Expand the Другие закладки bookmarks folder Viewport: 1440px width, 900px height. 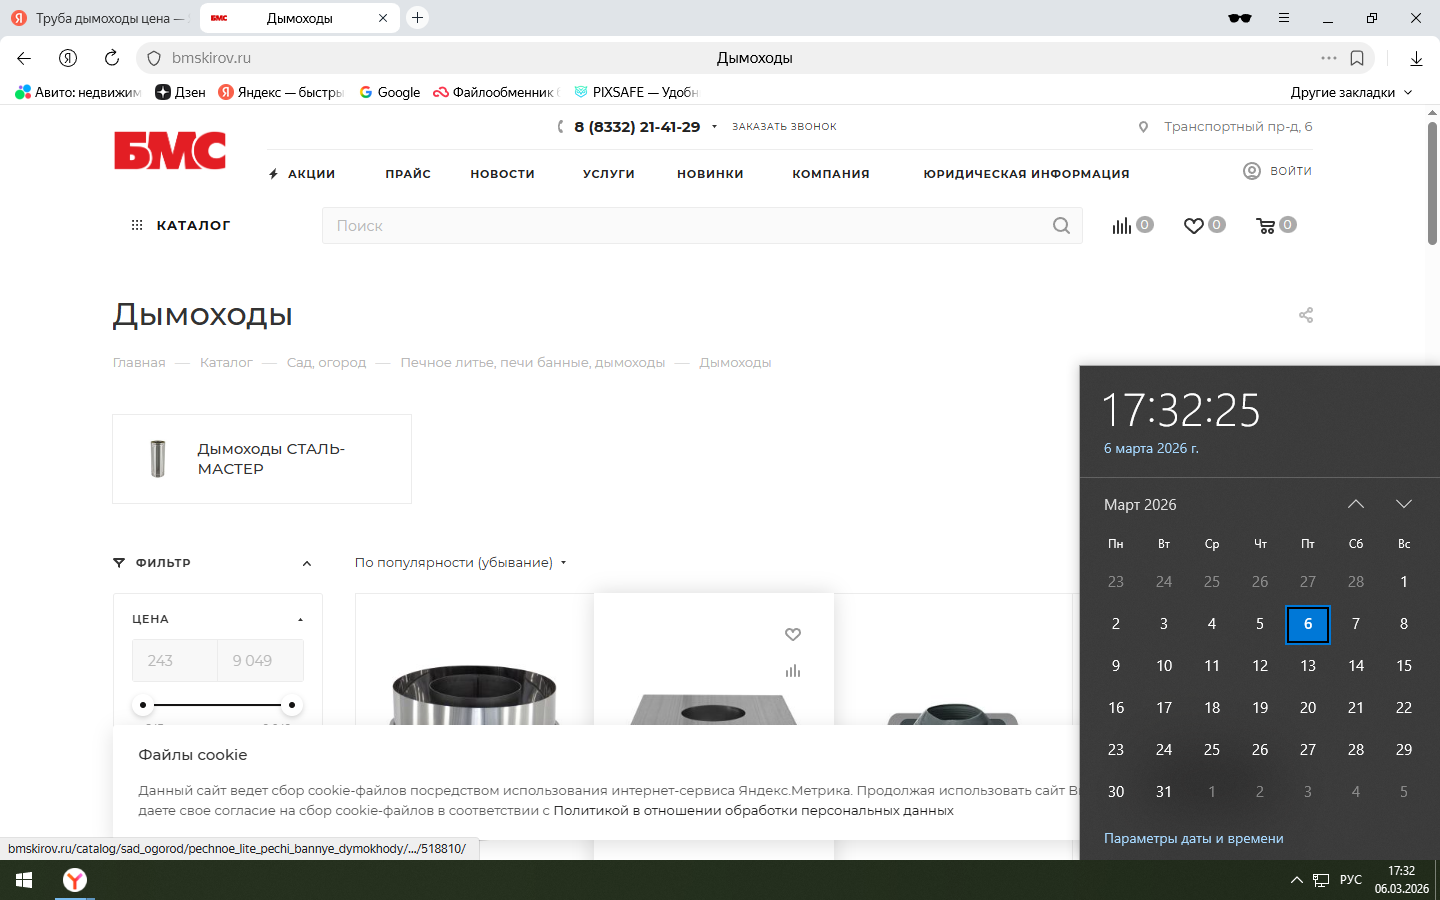1351,92
